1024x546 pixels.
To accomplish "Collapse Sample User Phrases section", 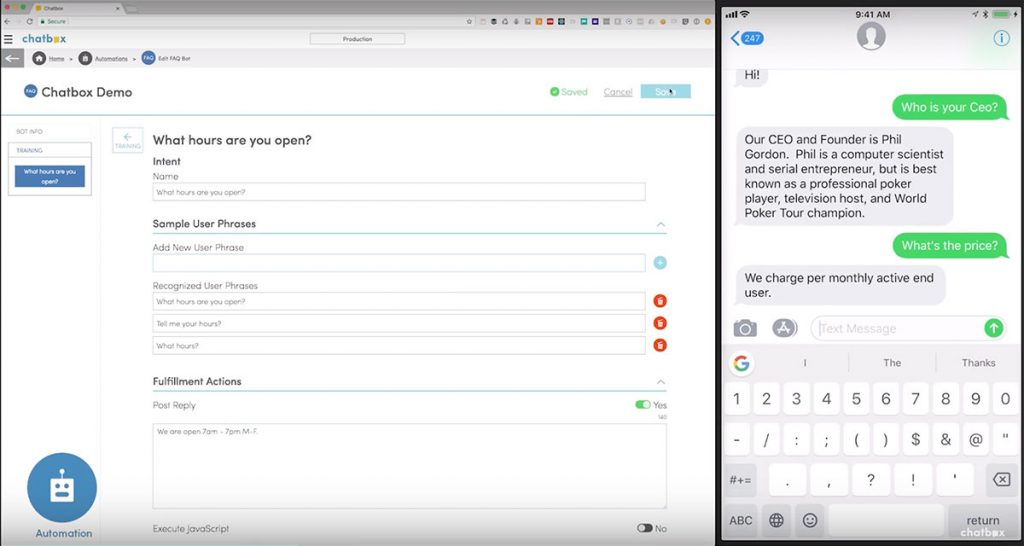I will click(661, 225).
